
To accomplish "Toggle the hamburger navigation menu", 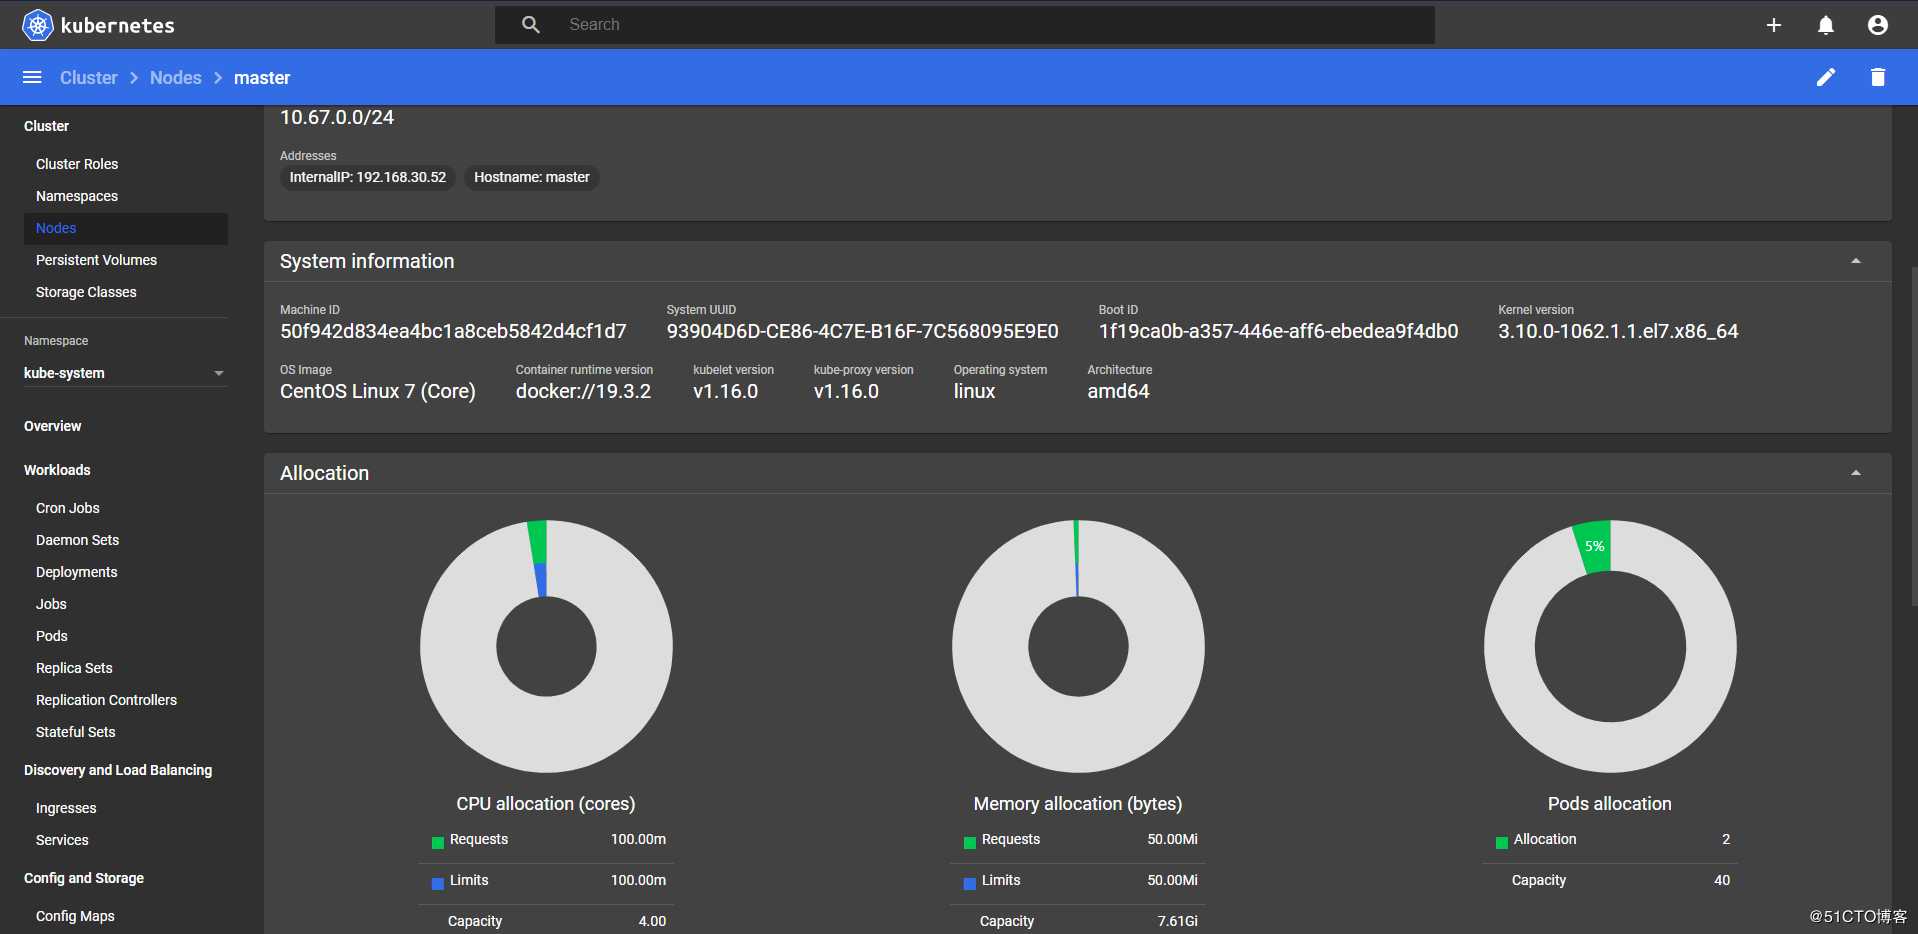I will coord(32,77).
